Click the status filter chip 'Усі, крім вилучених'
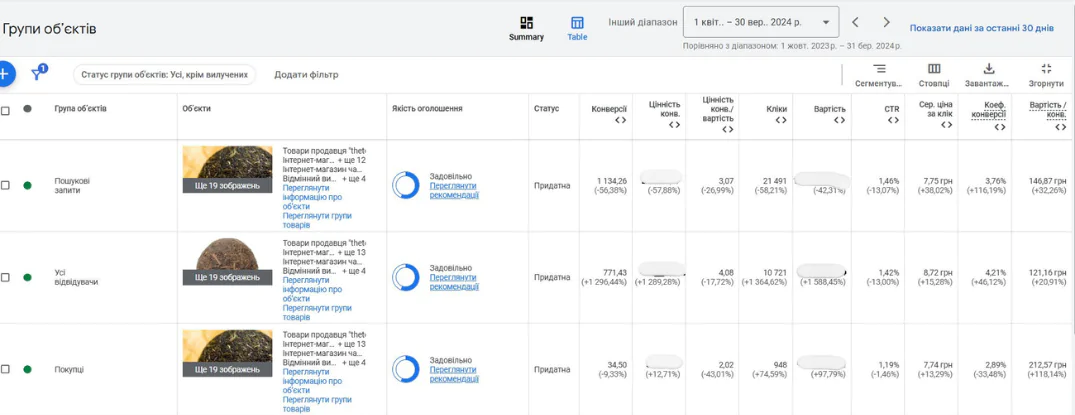1075x415 pixels. tap(165, 75)
